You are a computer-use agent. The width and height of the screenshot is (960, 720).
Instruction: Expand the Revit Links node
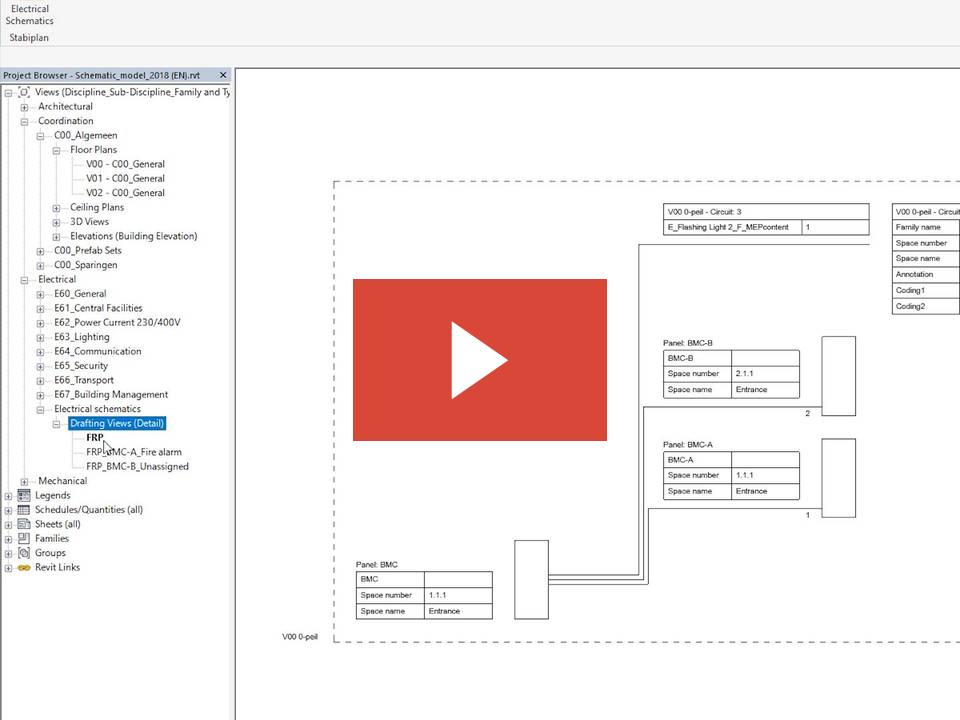8,568
